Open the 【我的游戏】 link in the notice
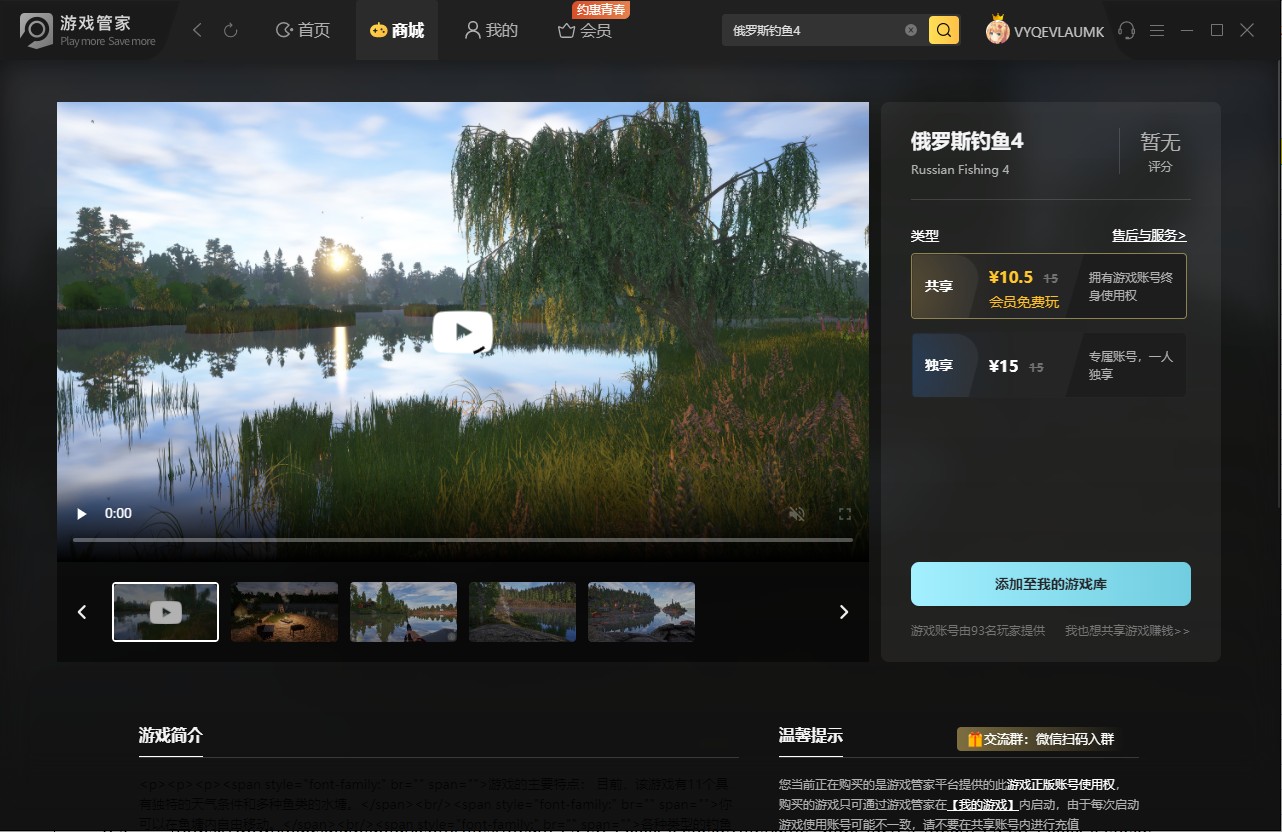Viewport: 1282px width, 832px height. click(981, 804)
